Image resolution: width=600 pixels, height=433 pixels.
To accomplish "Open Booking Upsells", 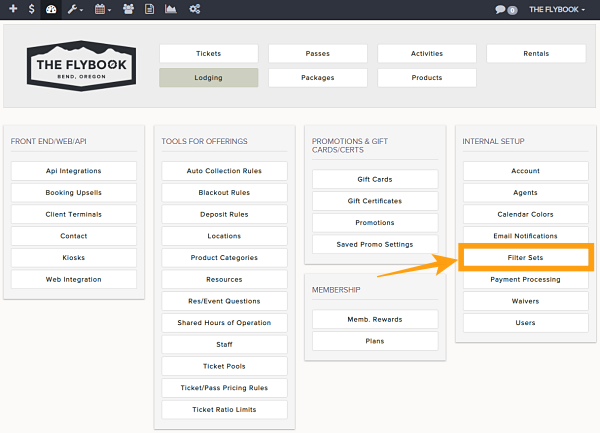I will pos(74,193).
